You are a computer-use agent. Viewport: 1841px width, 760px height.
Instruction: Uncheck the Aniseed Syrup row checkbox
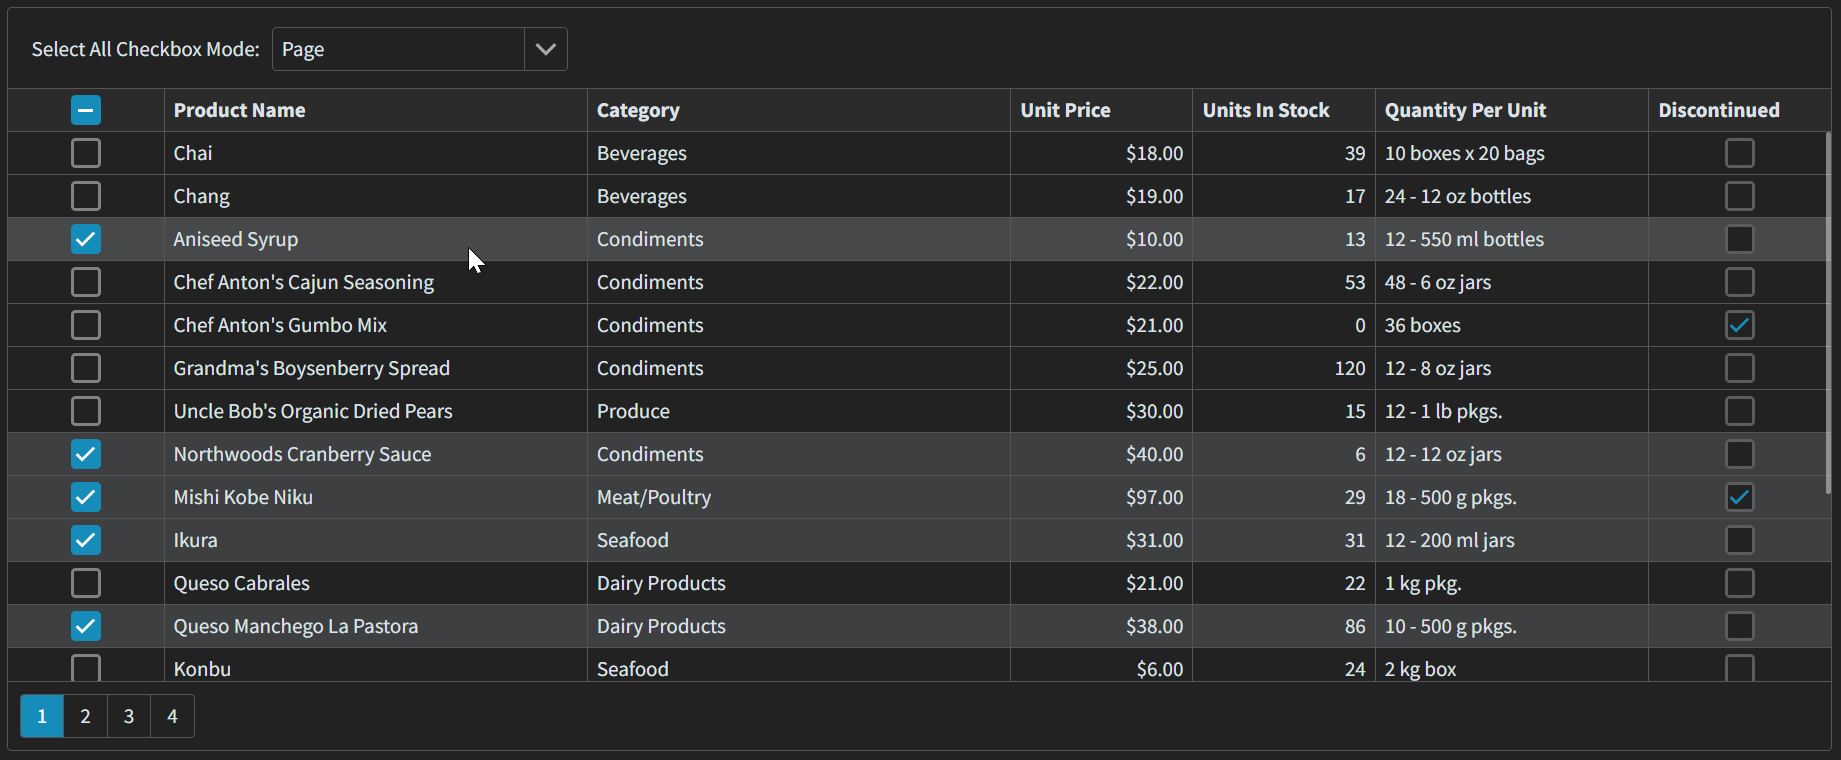coord(86,239)
